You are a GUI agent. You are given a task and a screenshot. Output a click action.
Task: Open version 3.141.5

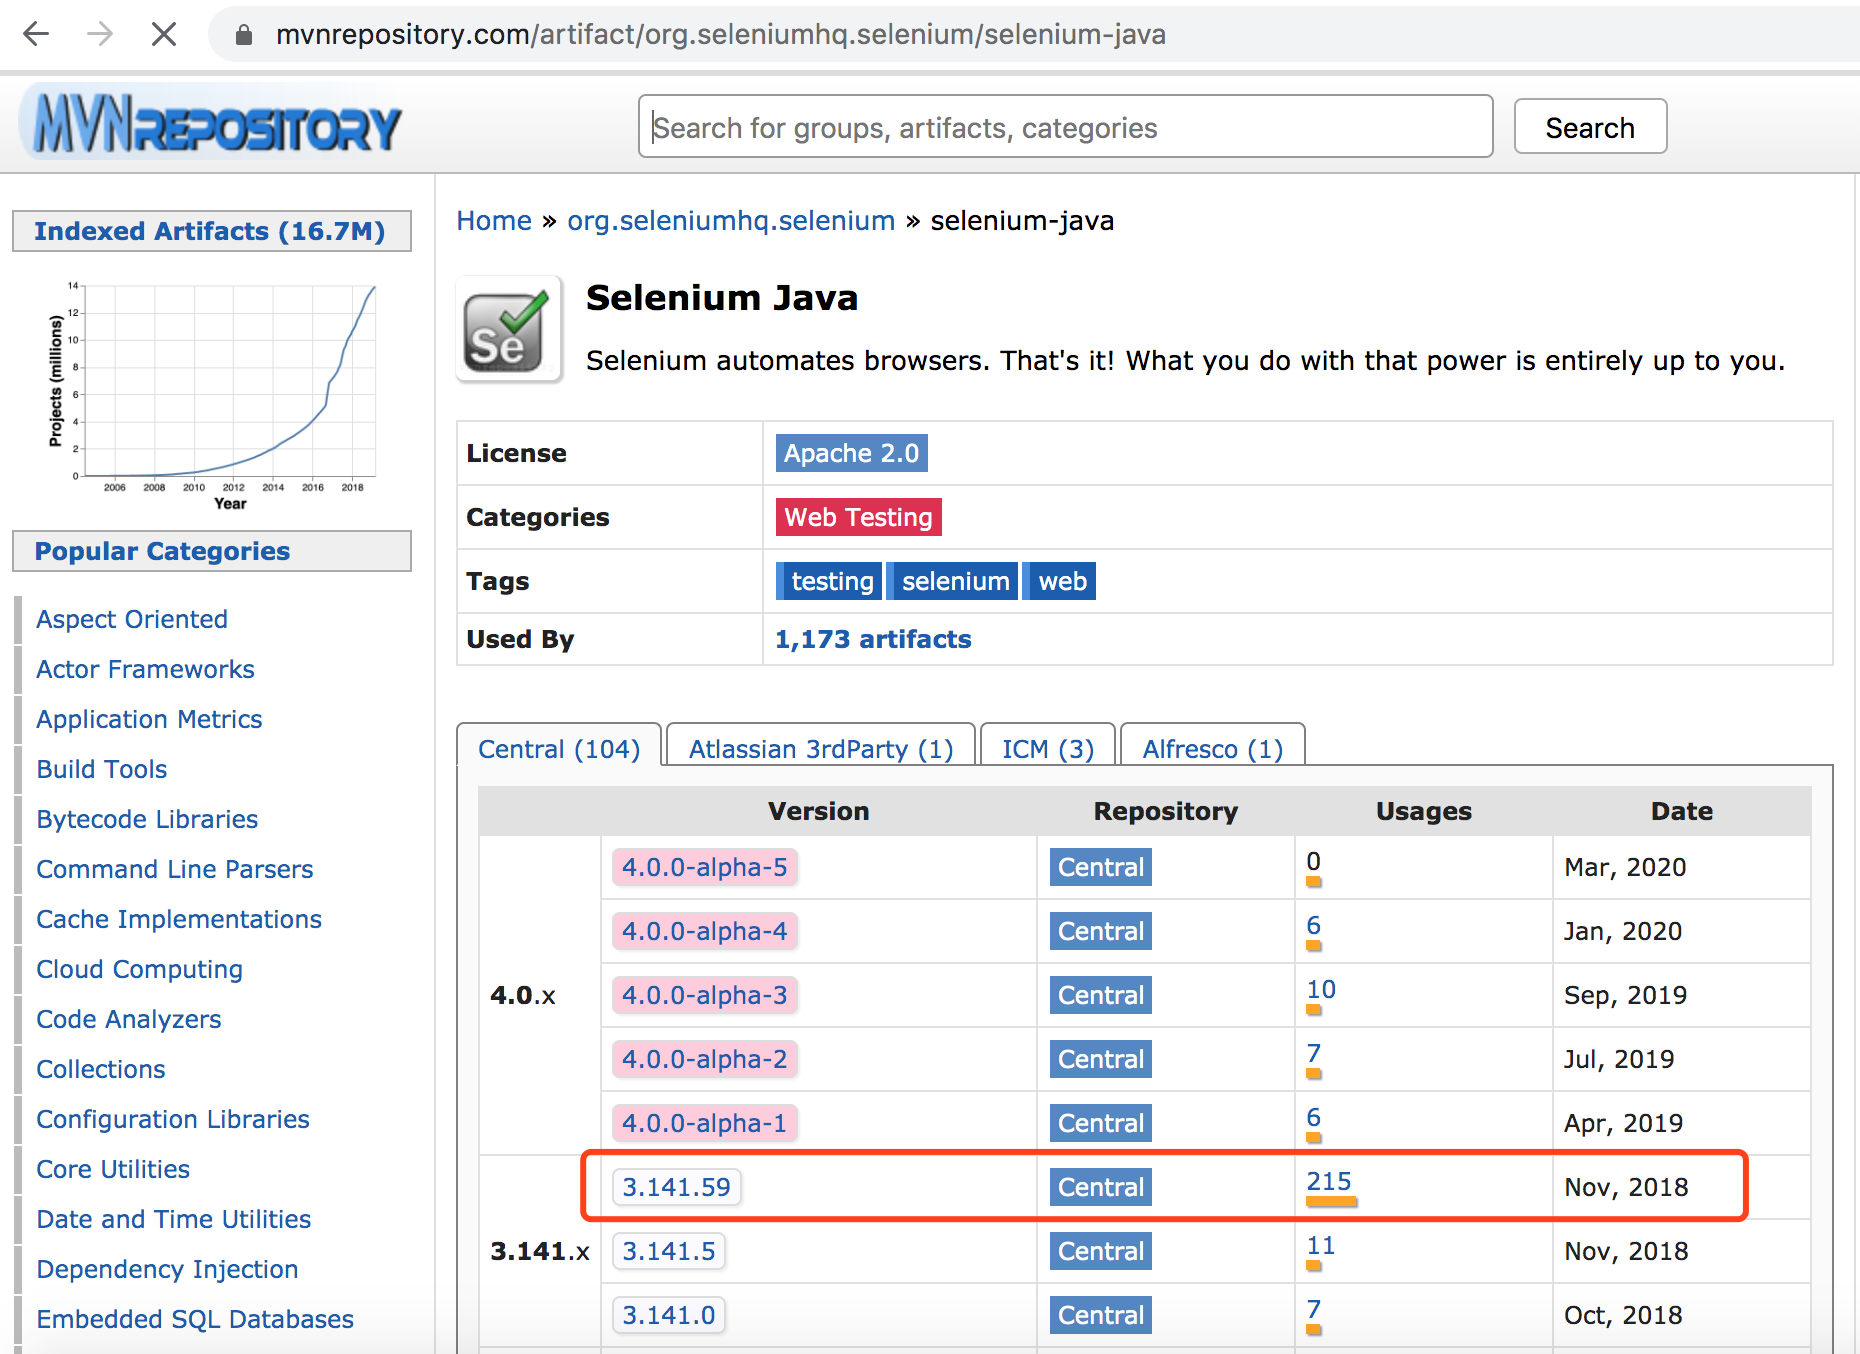click(x=669, y=1251)
